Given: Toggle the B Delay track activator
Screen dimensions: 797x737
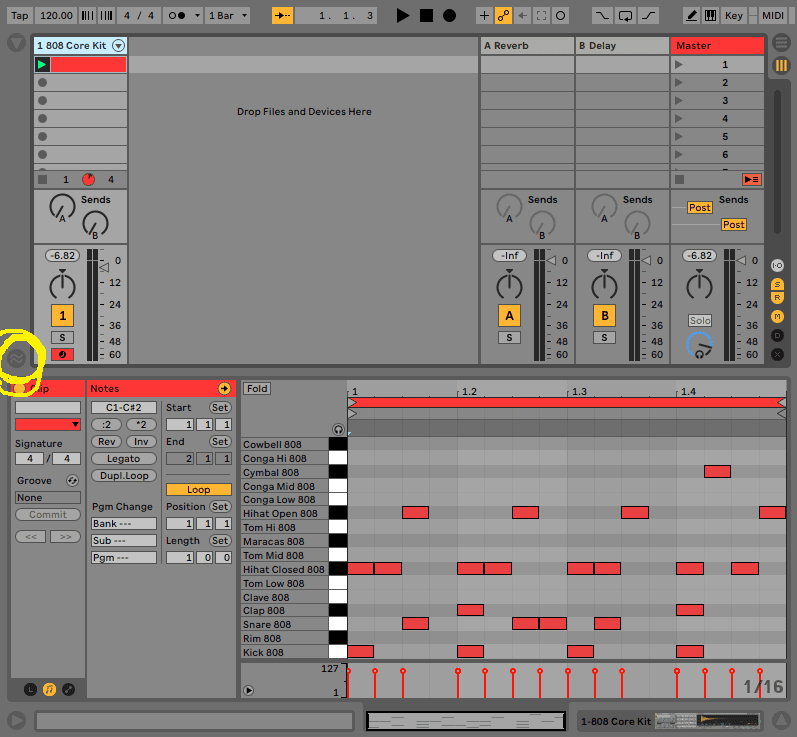Looking at the screenshot, I should [x=604, y=316].
